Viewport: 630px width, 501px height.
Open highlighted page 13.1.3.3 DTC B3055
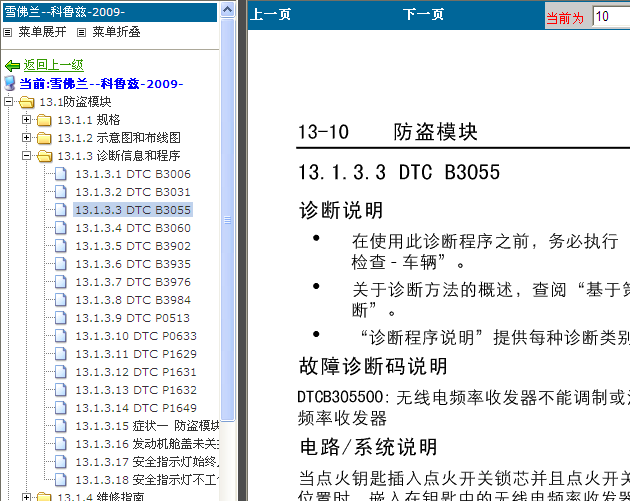point(133,210)
